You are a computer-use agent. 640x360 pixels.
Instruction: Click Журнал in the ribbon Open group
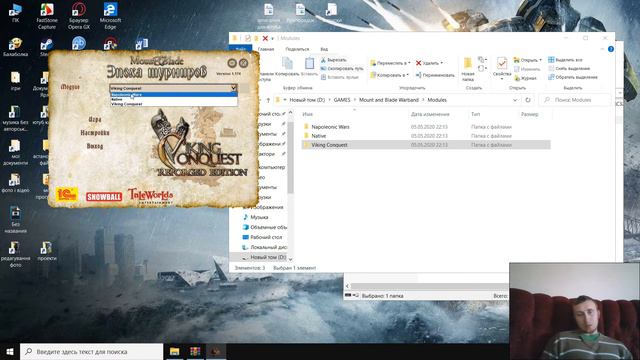[525, 78]
